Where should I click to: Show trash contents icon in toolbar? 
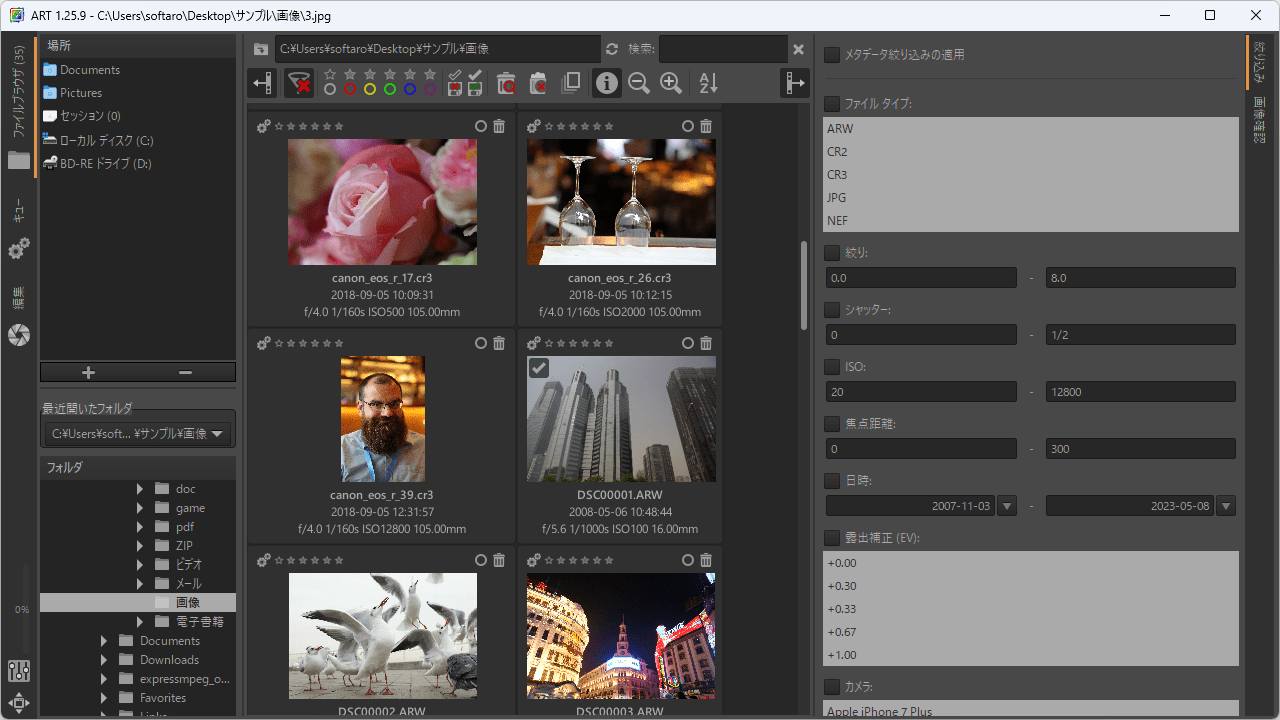coord(507,84)
